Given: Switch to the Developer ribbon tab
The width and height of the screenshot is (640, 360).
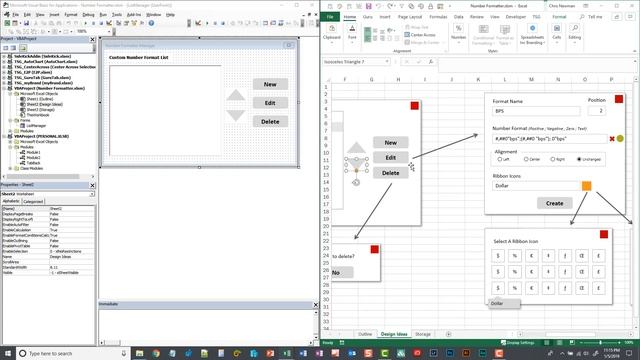Looking at the screenshot, I should pyautogui.click(x=516, y=17).
